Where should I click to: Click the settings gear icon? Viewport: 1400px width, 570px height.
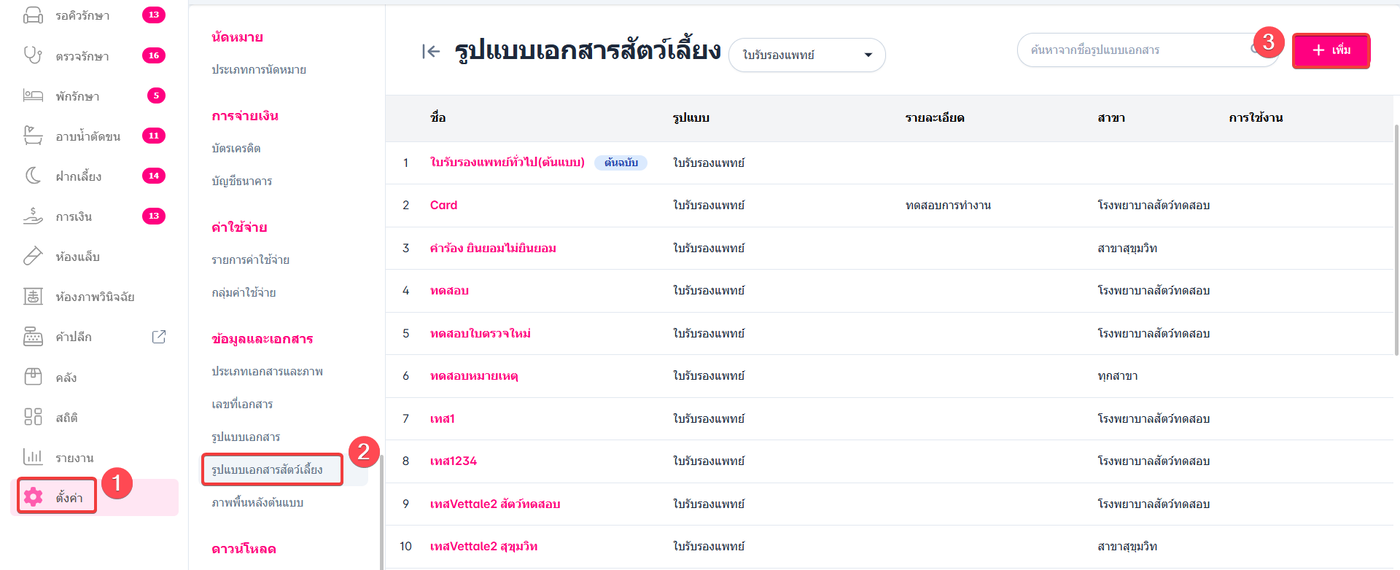pyautogui.click(x=34, y=497)
